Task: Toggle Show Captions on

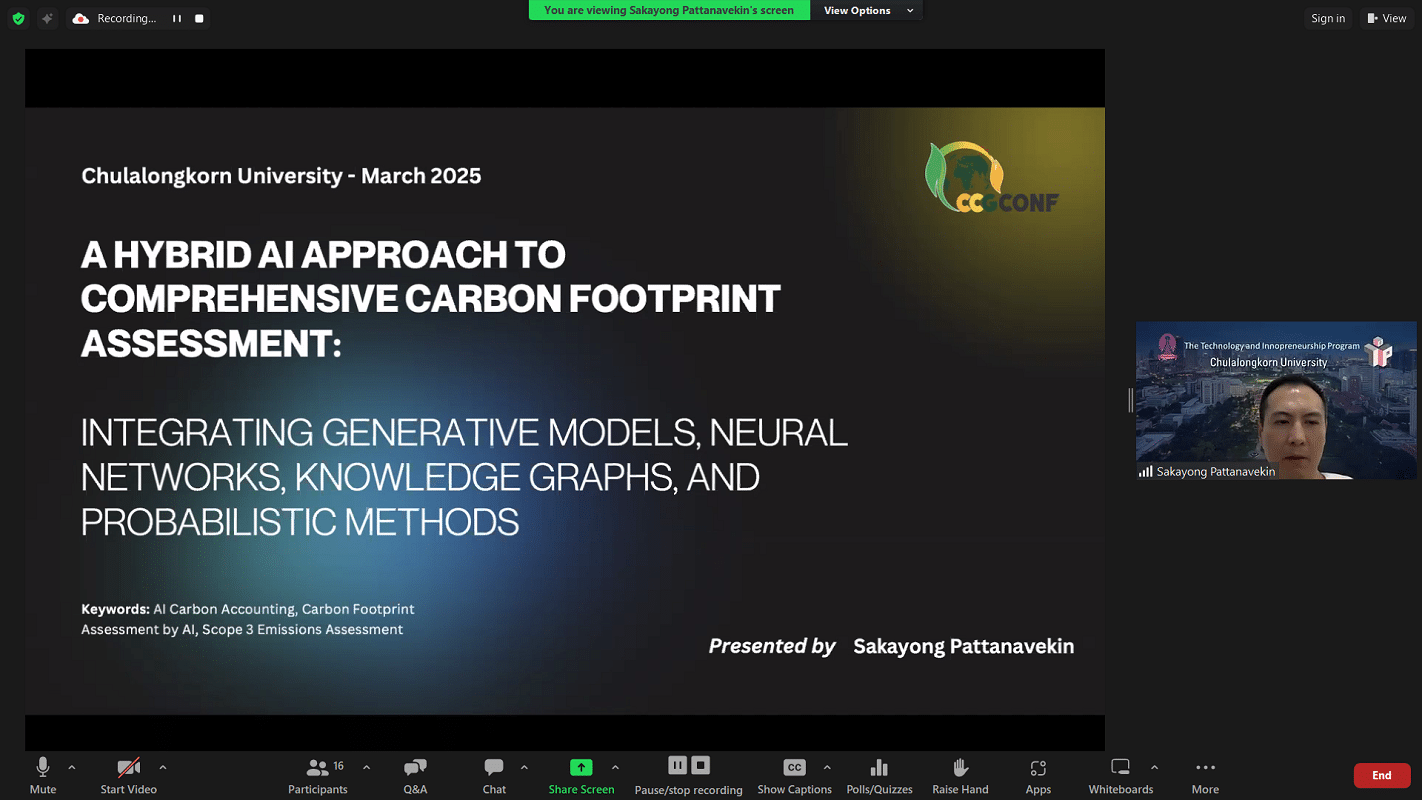Action: 794,768
